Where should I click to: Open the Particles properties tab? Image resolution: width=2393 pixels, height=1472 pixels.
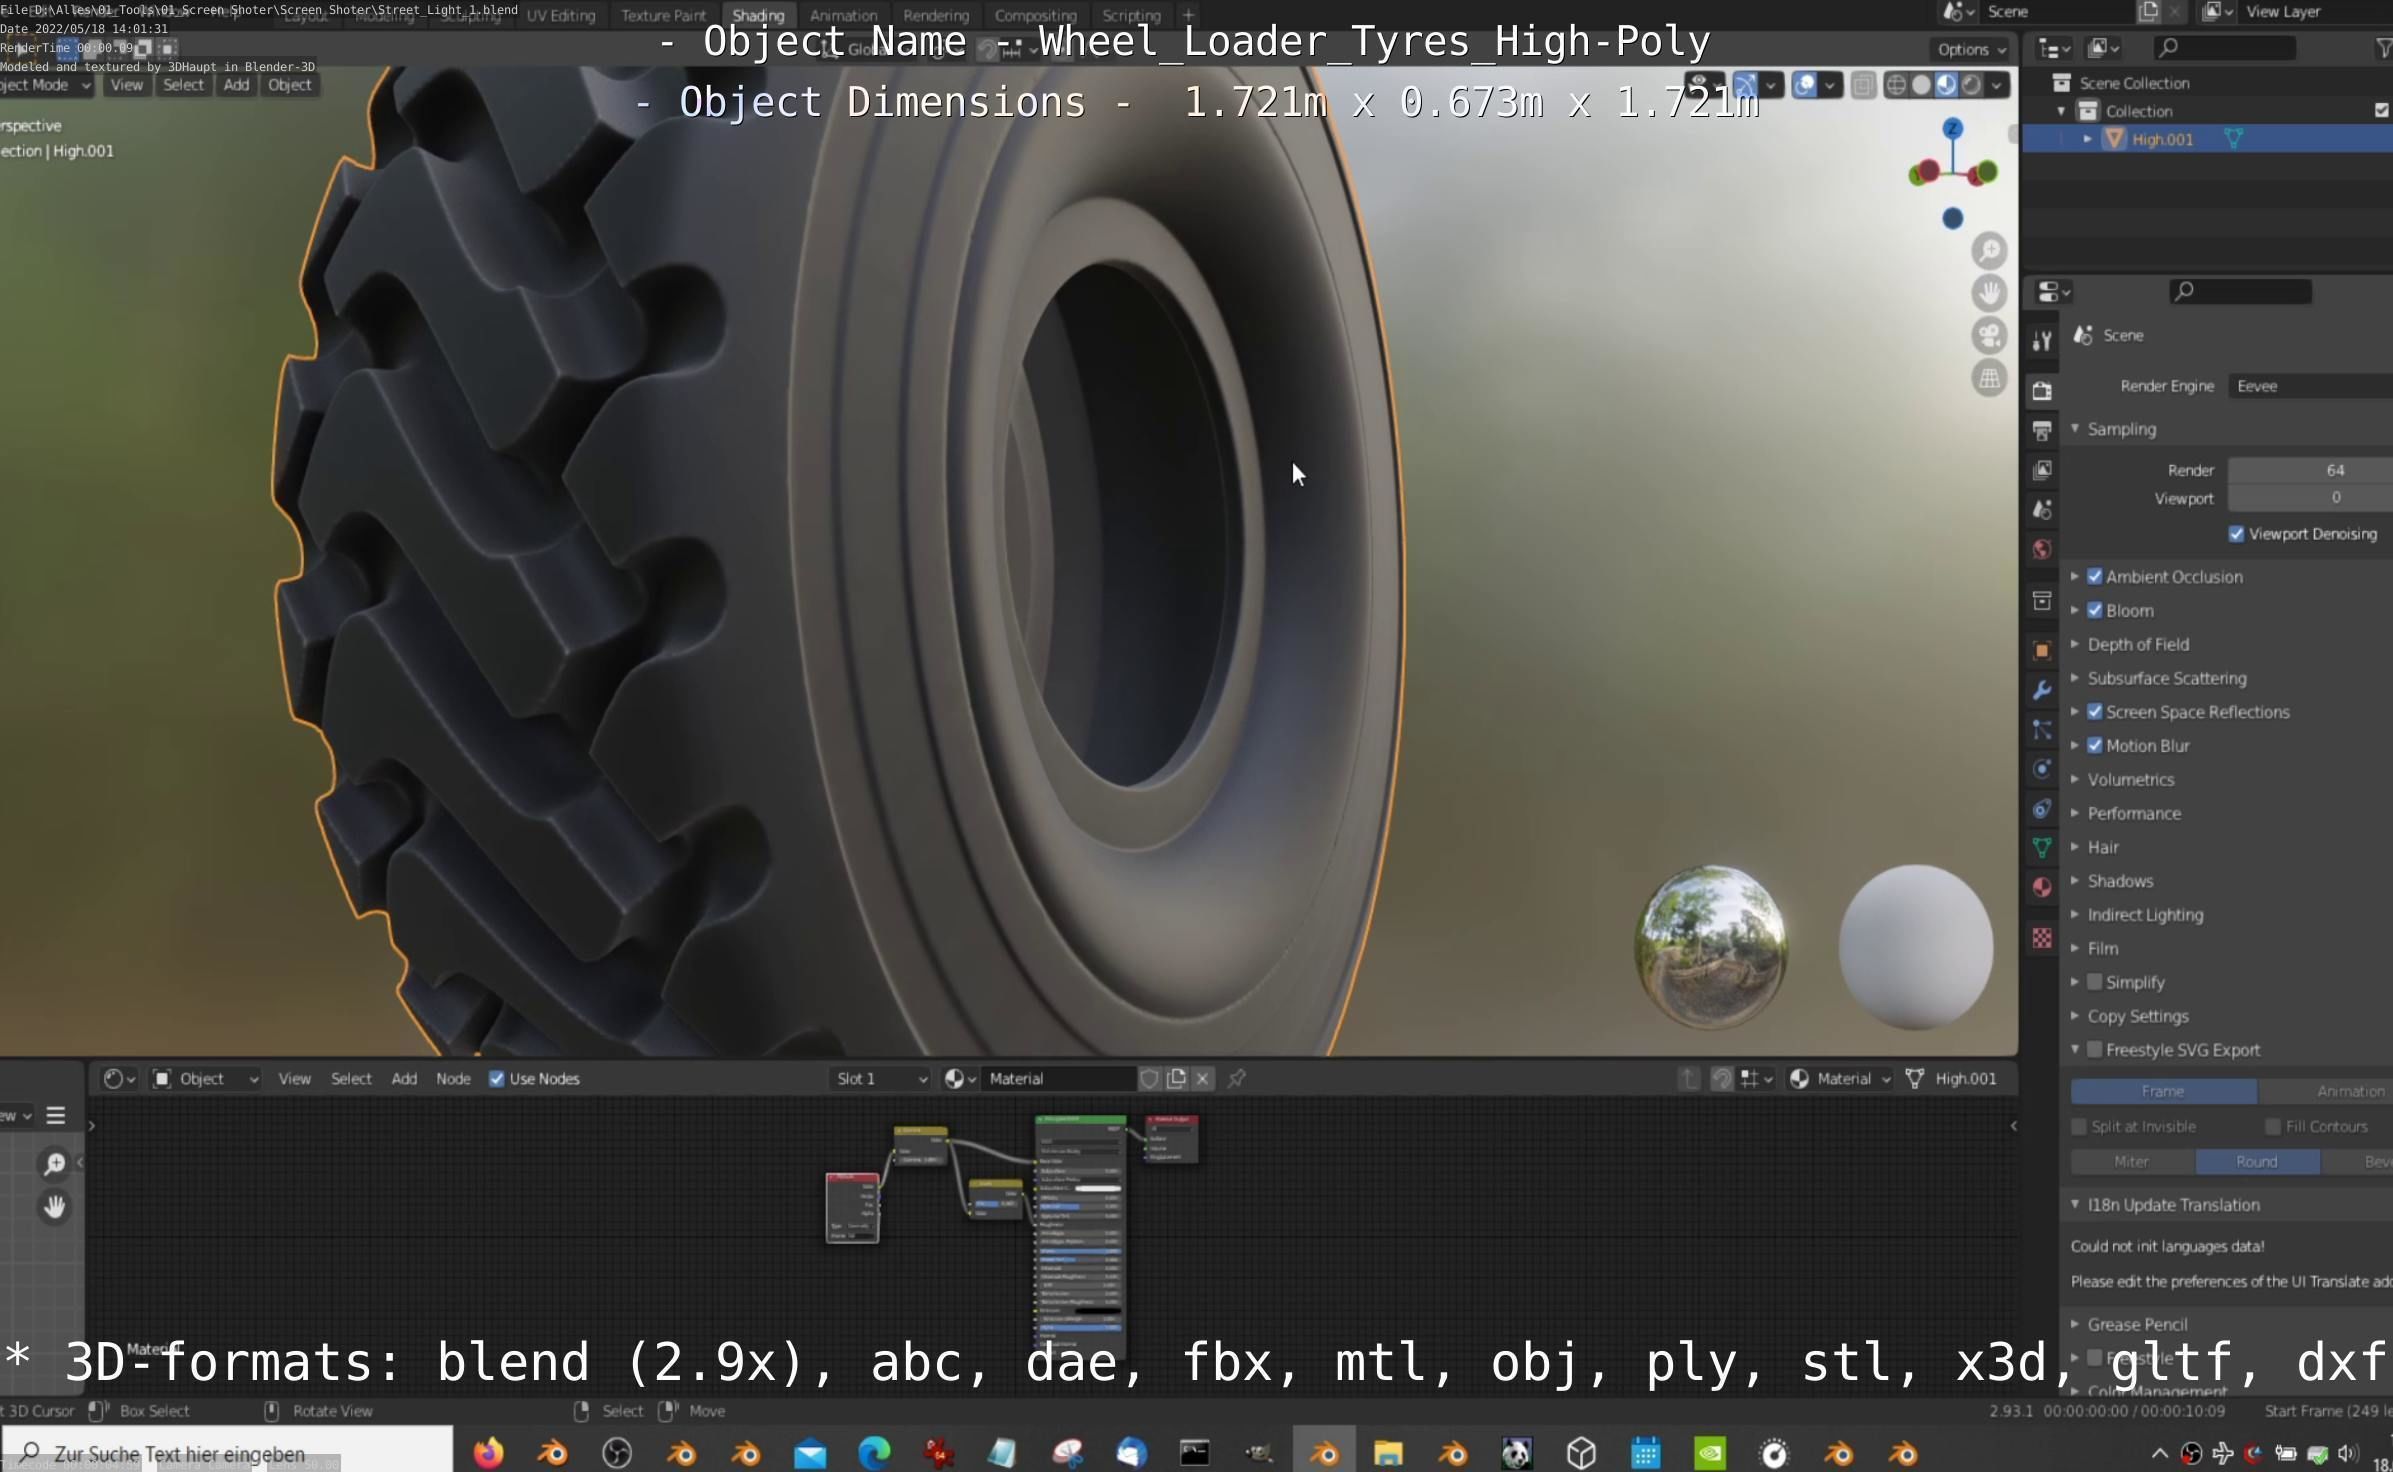tap(2042, 730)
